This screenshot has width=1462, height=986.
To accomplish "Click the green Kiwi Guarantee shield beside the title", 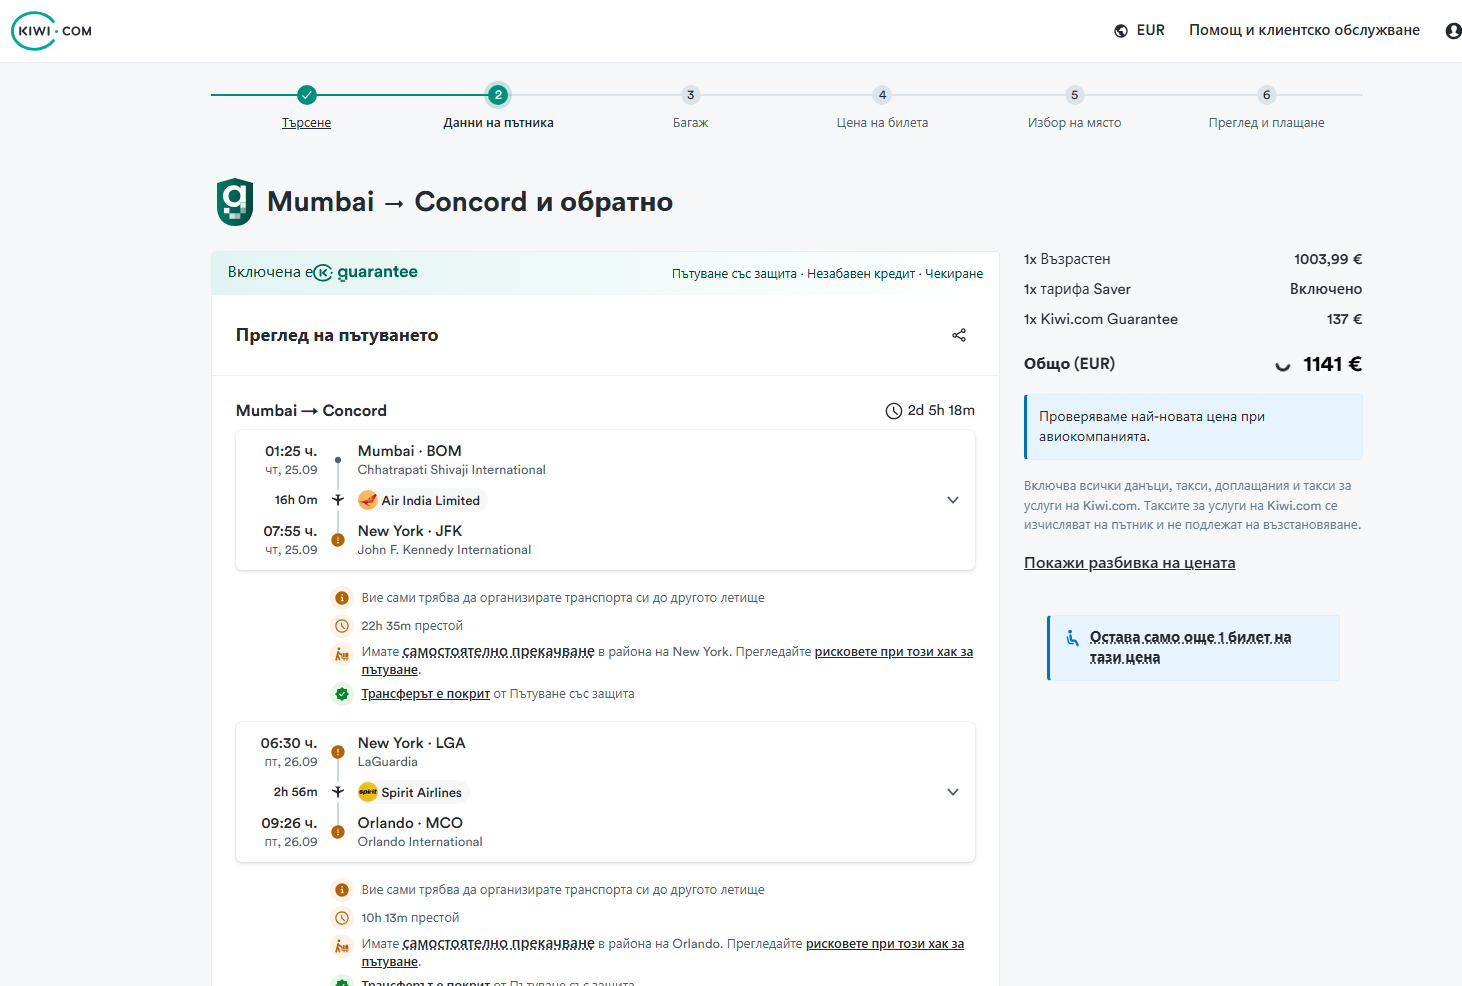I will [235, 202].
